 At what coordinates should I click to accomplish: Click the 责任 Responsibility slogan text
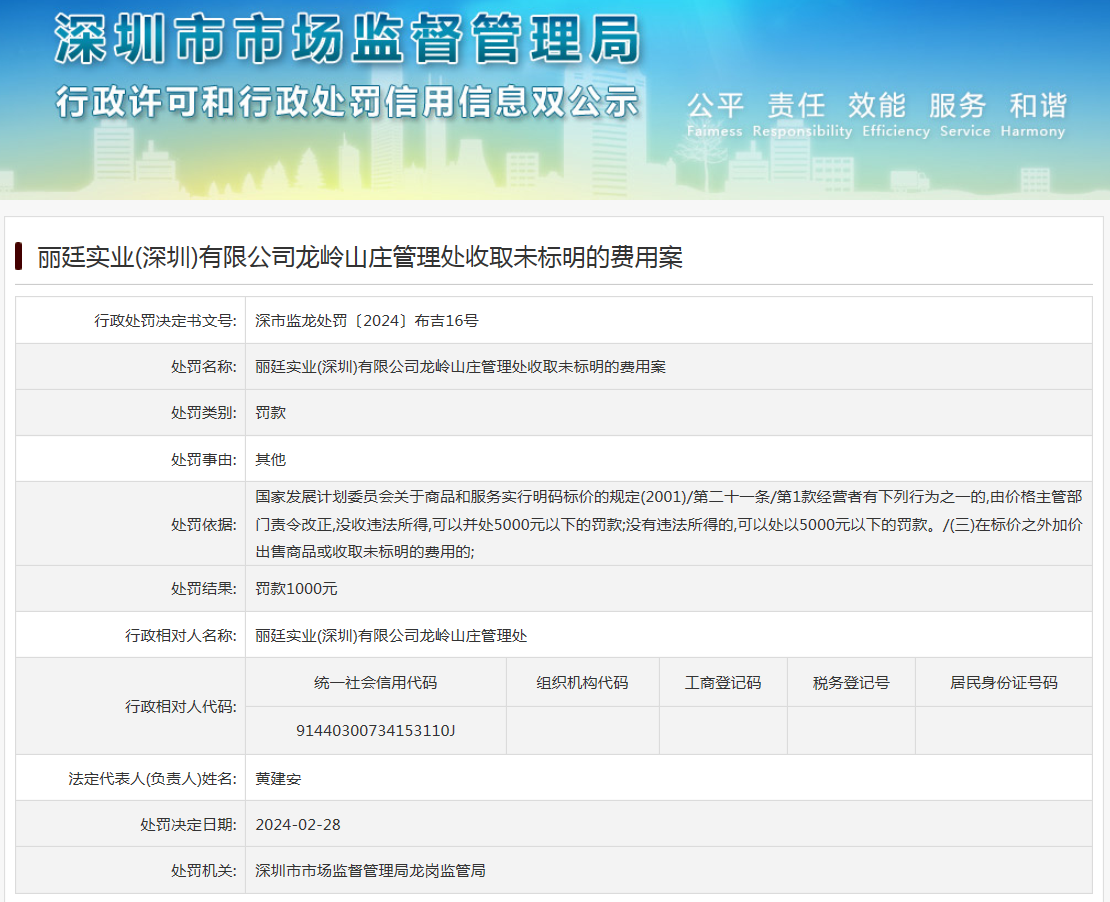[x=802, y=115]
